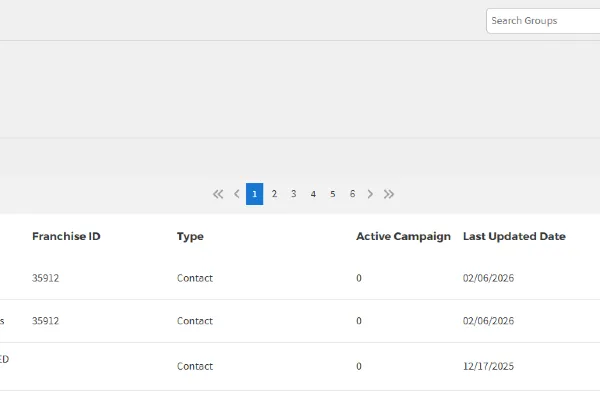Viewport: 600px width, 400px height.
Task: Open page 6 of the results
Action: coord(352,194)
